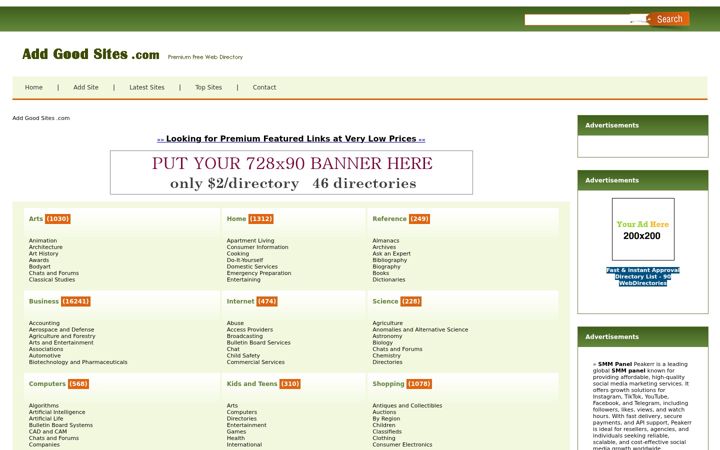Image resolution: width=720 pixels, height=450 pixels.
Task: Click the orange Search button
Action: (x=670, y=19)
